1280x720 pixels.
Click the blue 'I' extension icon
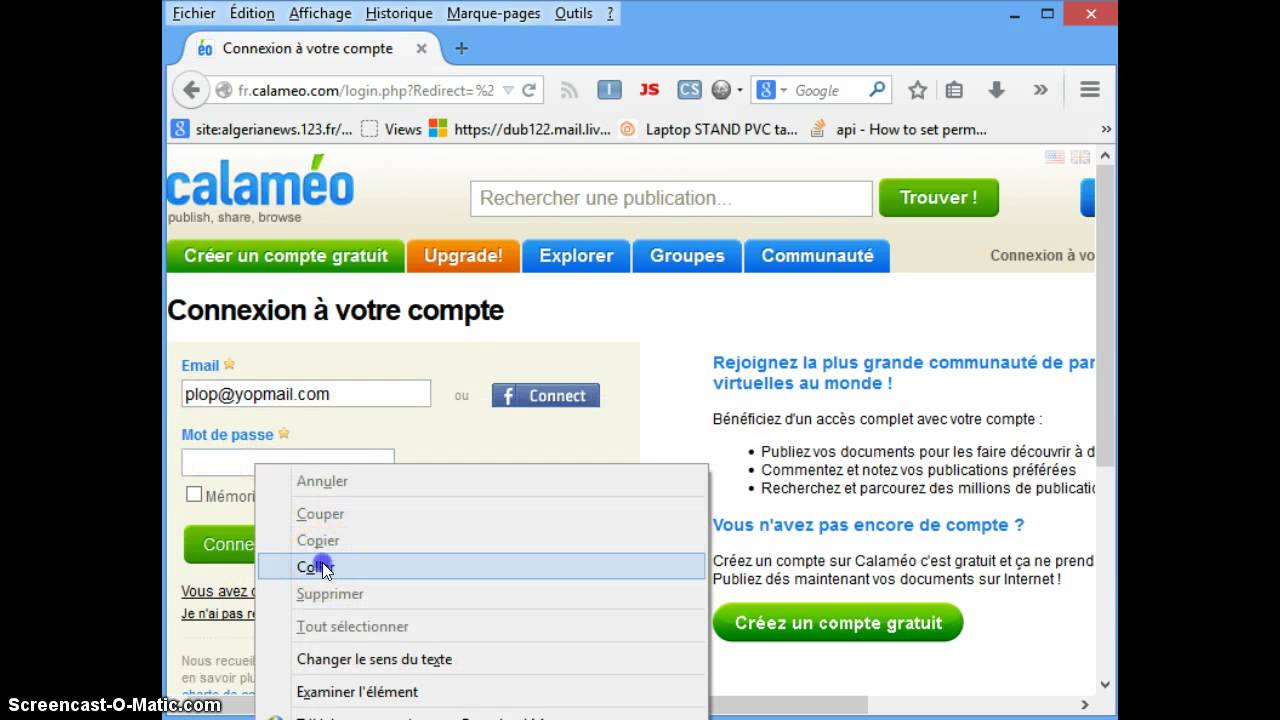(x=609, y=90)
